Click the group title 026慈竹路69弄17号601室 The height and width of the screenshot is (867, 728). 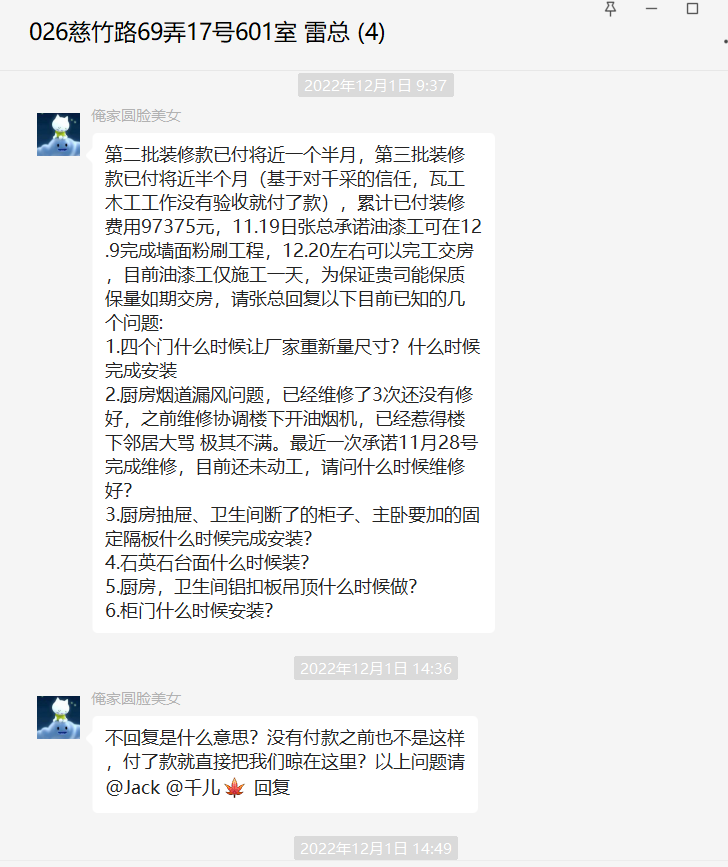pyautogui.click(x=163, y=32)
